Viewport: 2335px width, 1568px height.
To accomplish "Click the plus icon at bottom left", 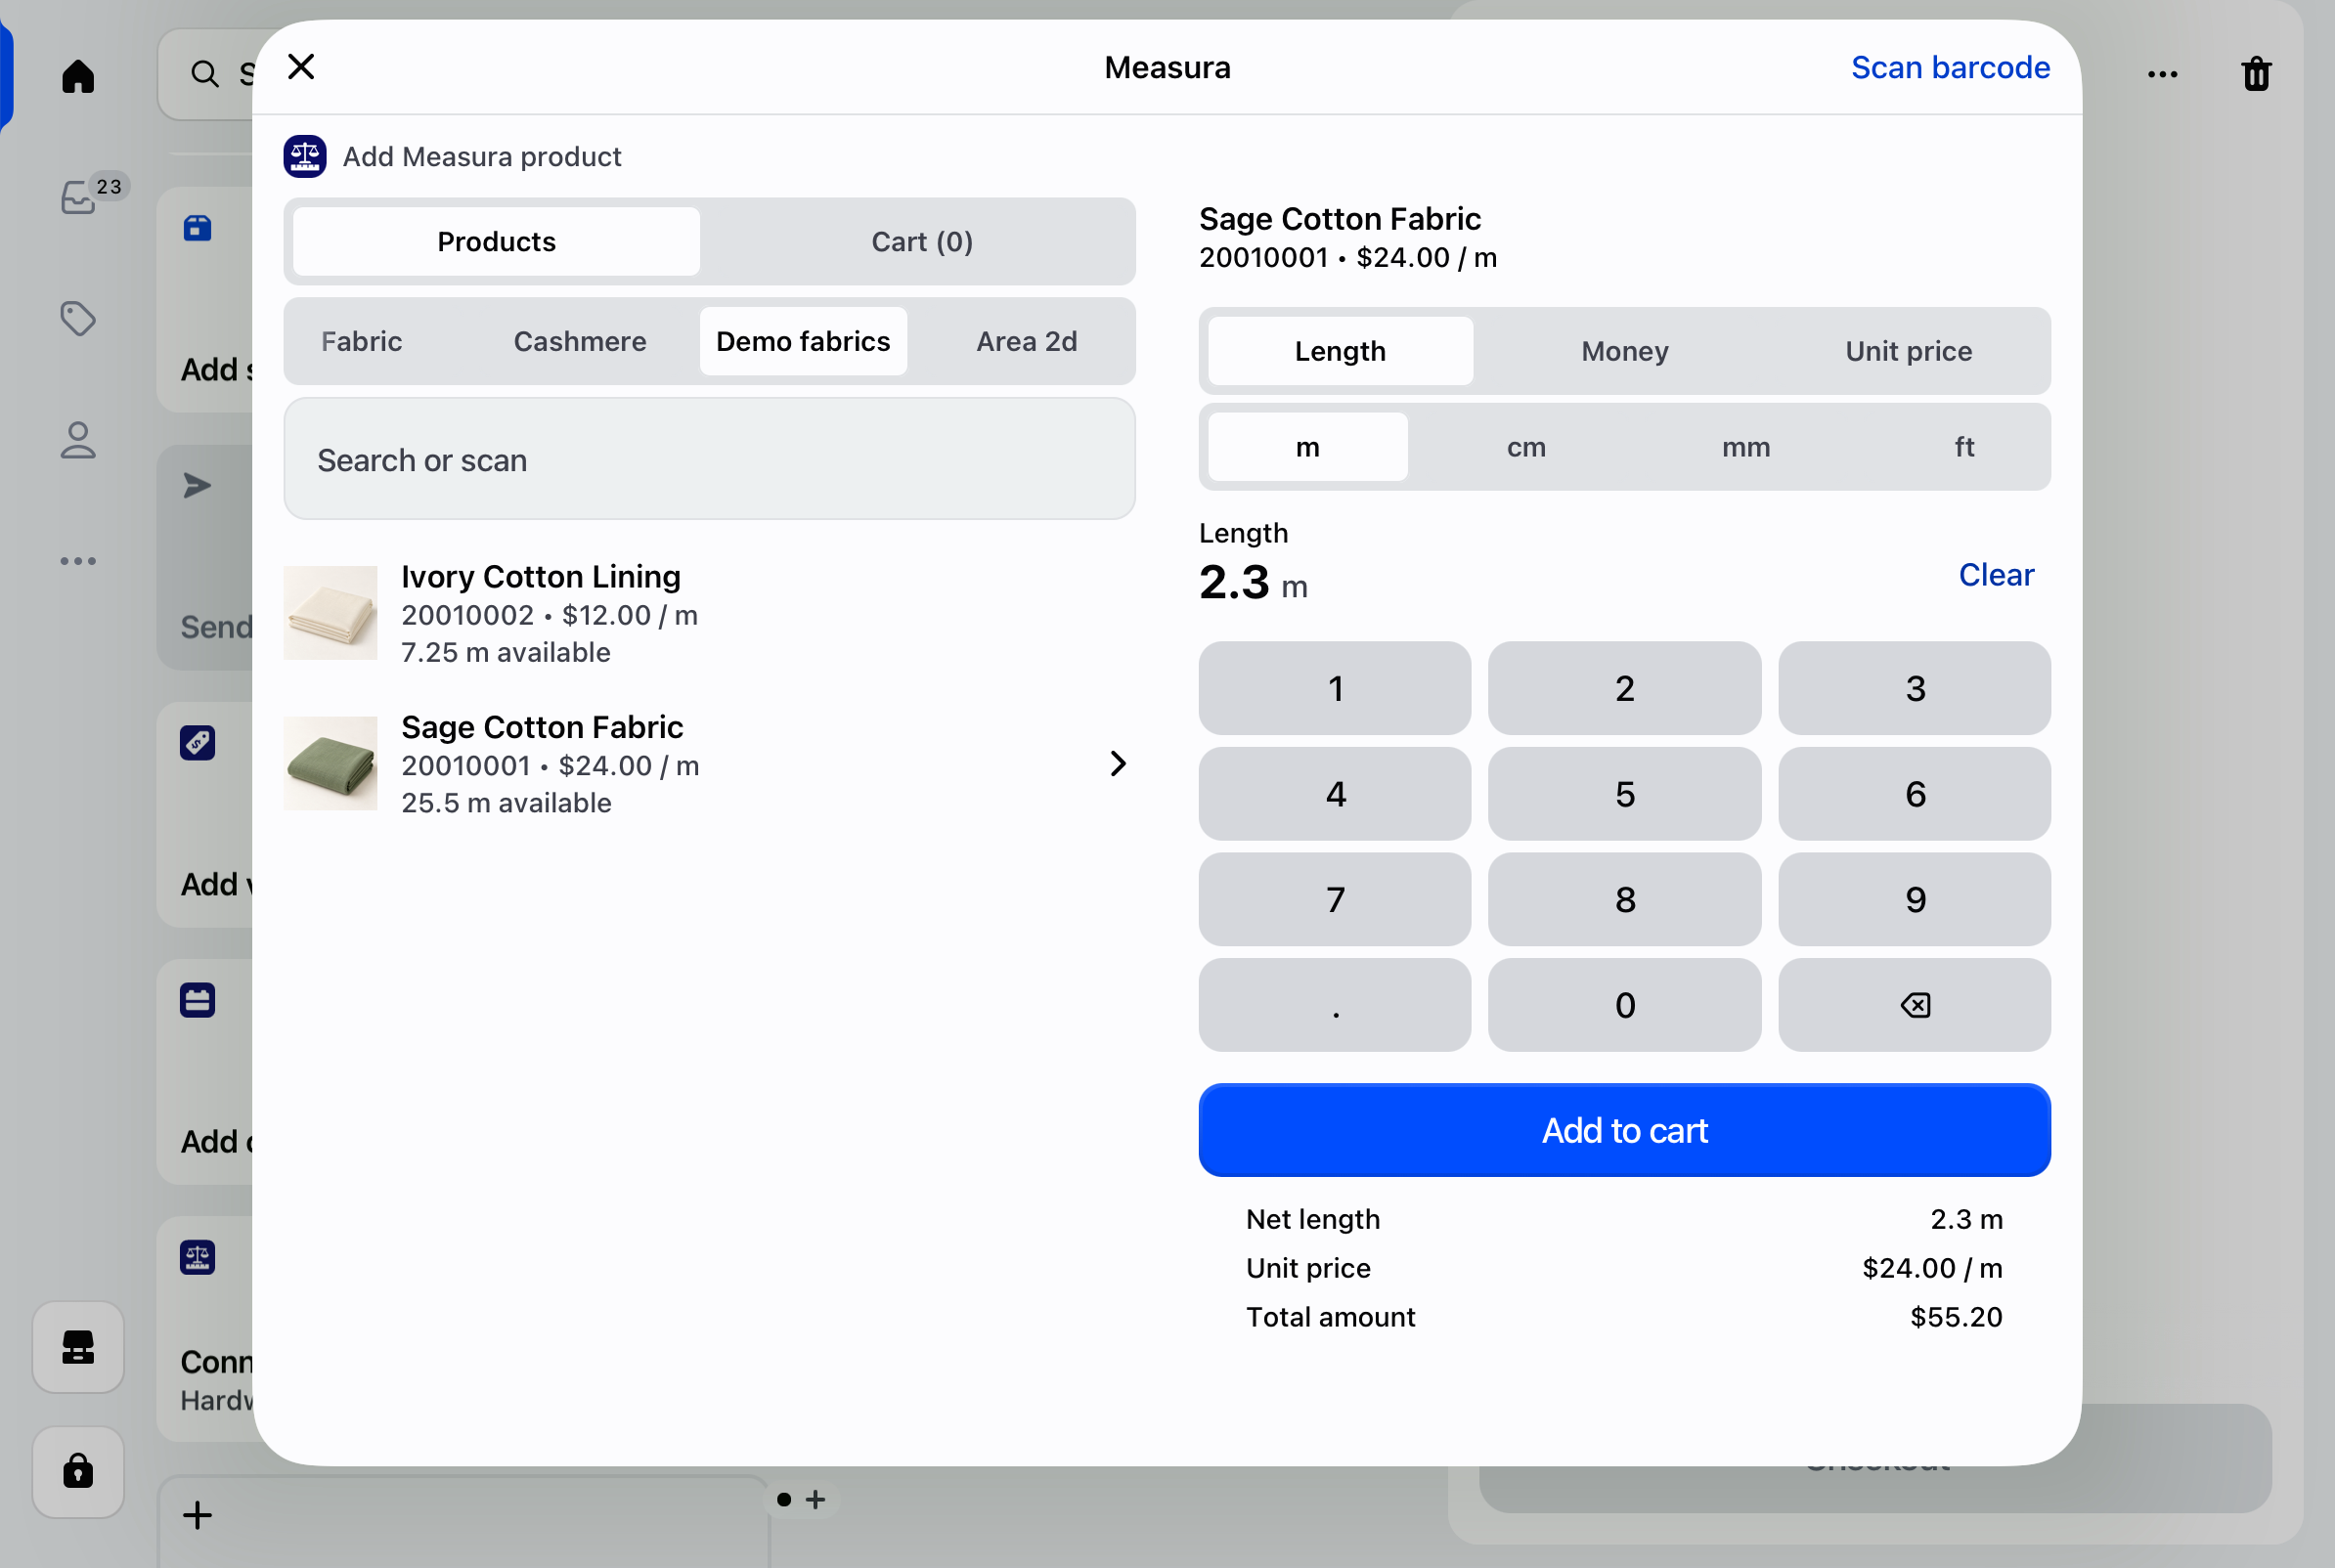I will pyautogui.click(x=197, y=1515).
